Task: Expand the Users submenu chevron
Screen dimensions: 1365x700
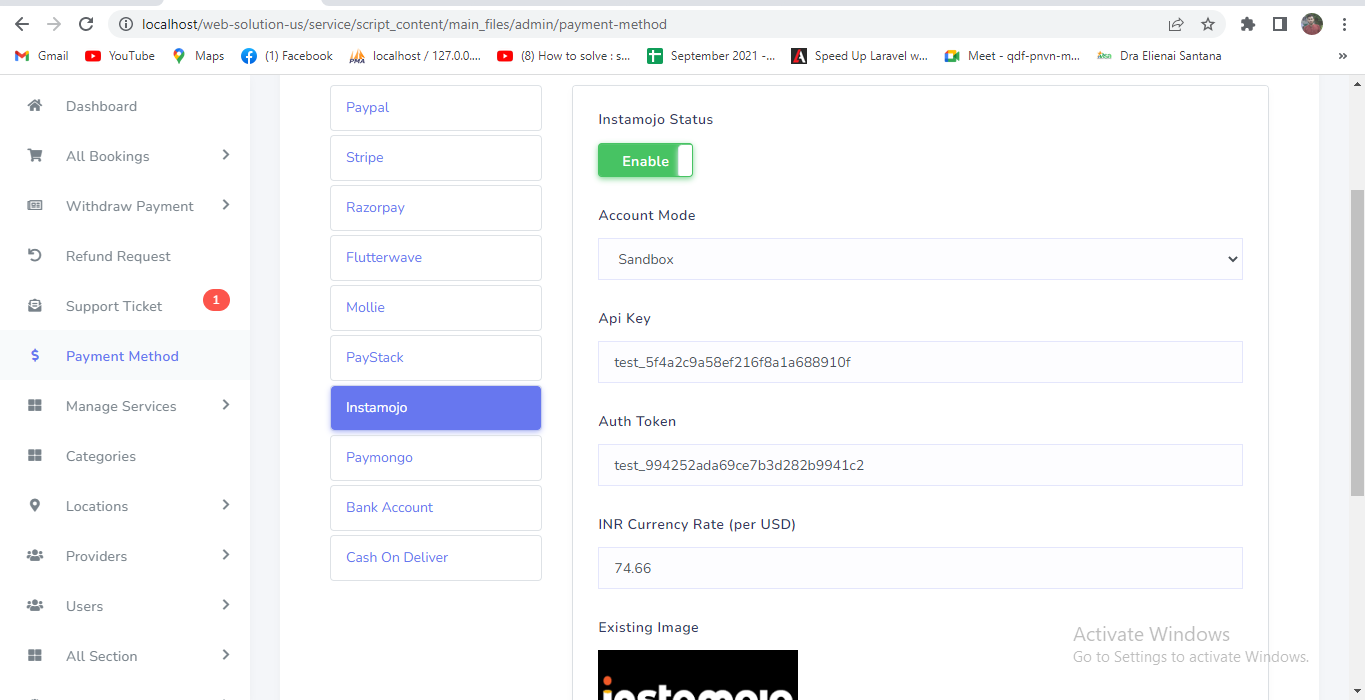Action: (x=226, y=605)
